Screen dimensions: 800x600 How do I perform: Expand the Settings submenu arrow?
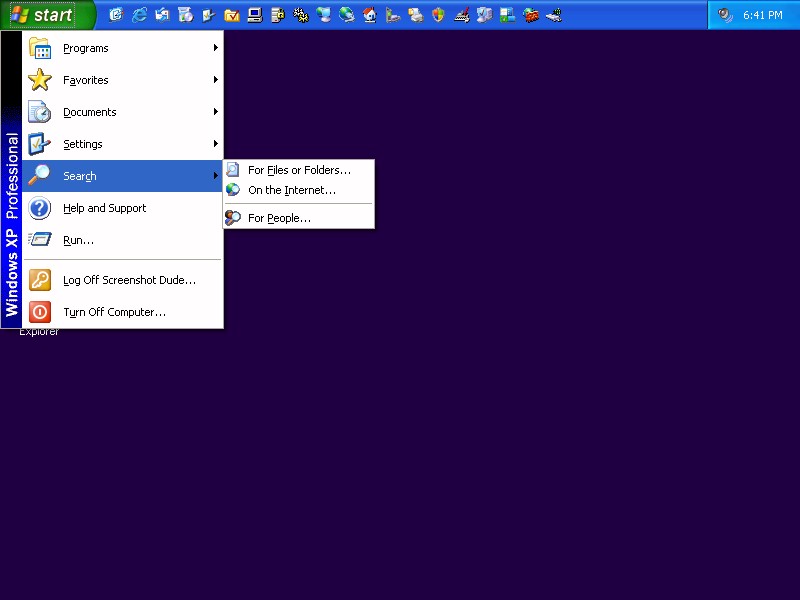216,143
